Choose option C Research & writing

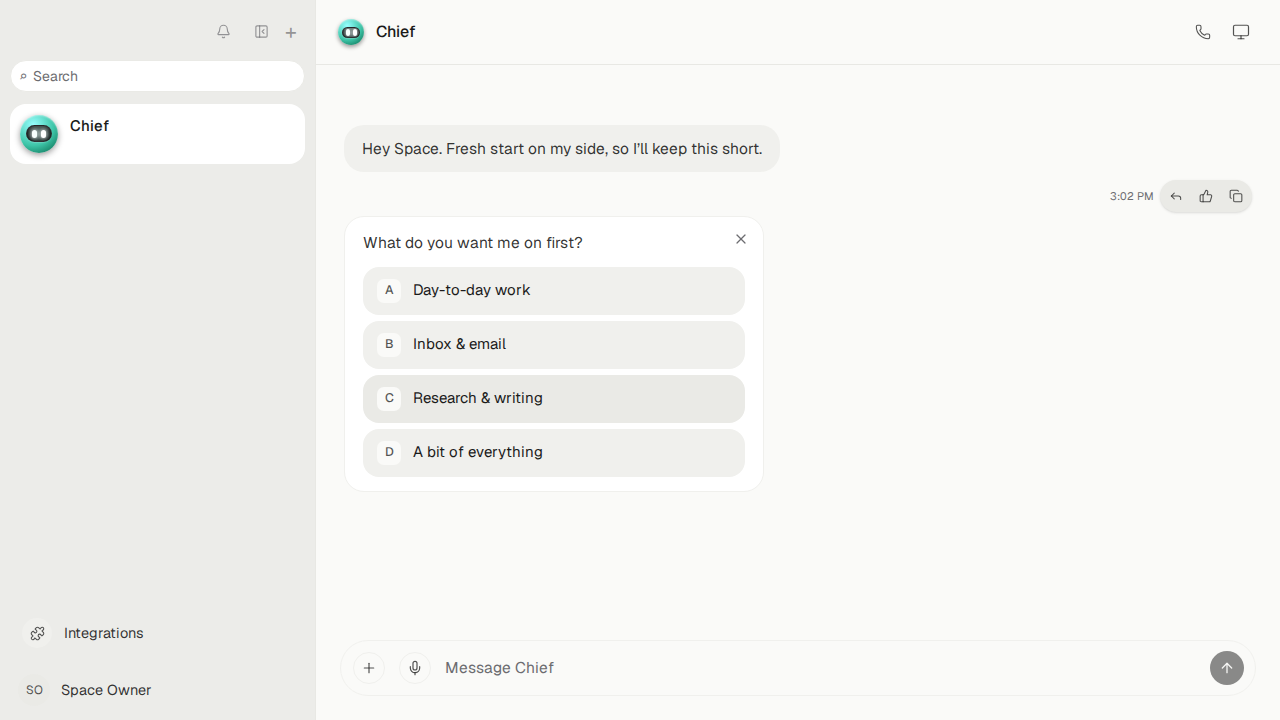tap(554, 399)
